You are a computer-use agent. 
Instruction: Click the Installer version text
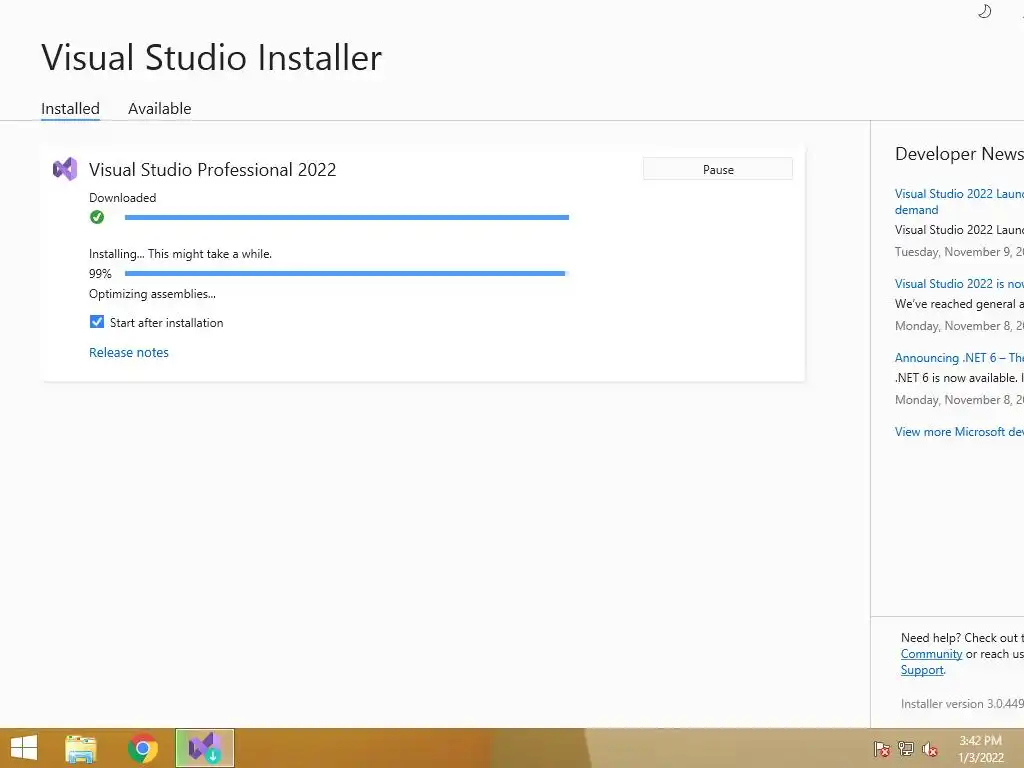pyautogui.click(x=962, y=704)
